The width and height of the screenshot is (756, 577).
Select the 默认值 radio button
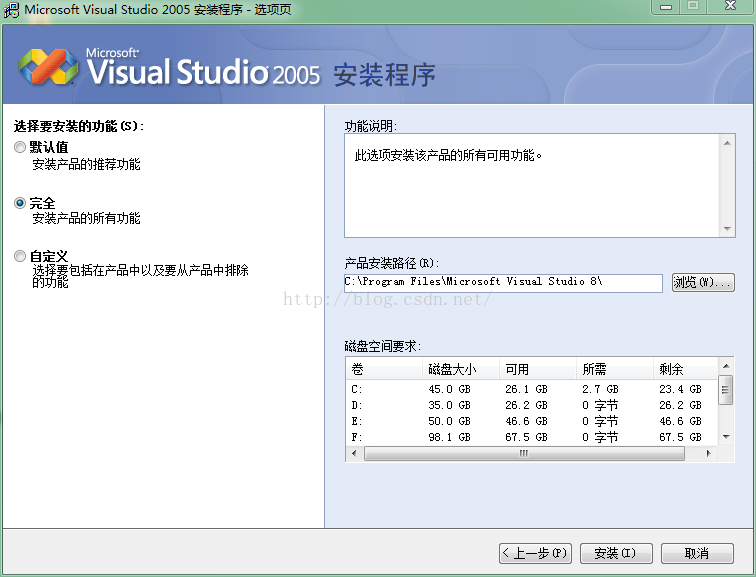(20, 147)
